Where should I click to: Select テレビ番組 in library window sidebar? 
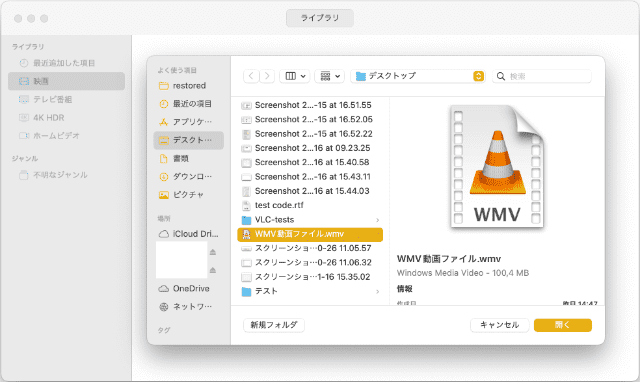pos(67,100)
